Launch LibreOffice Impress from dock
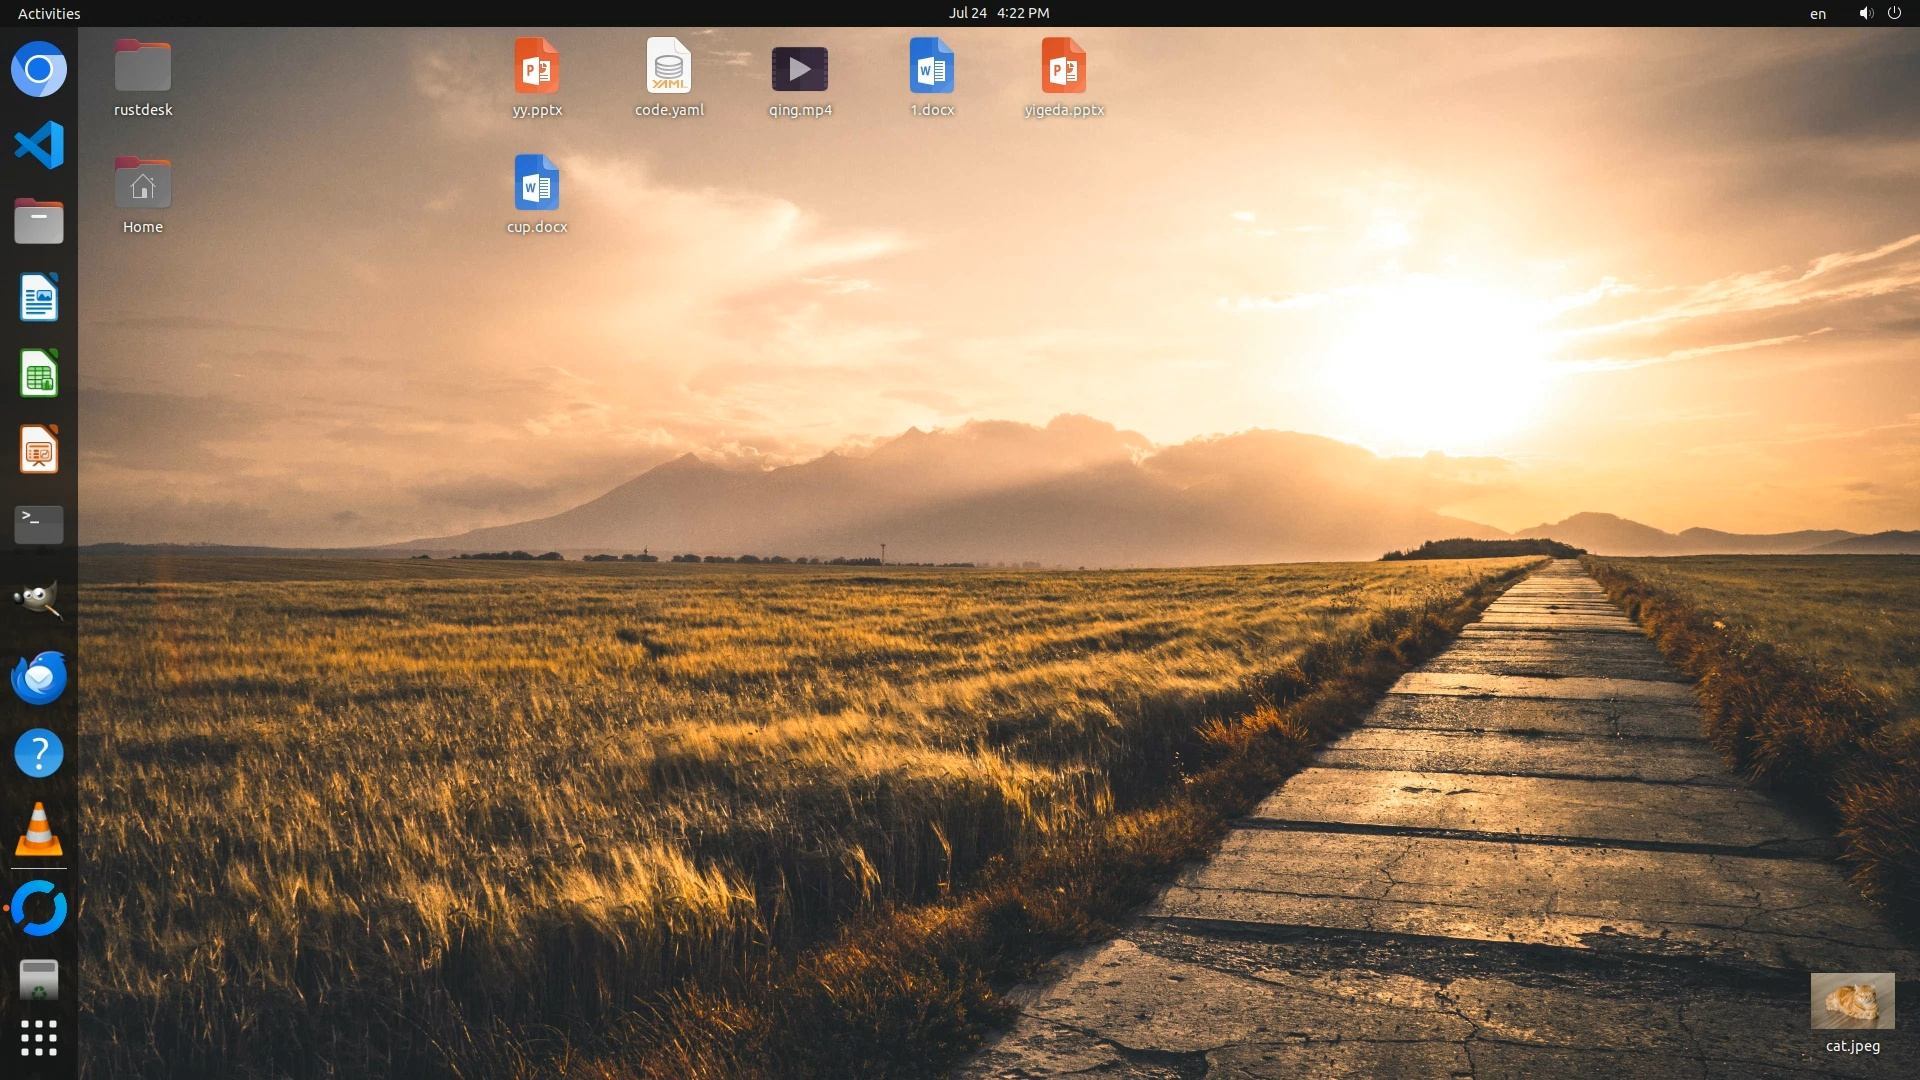The image size is (1920, 1080). point(39,450)
